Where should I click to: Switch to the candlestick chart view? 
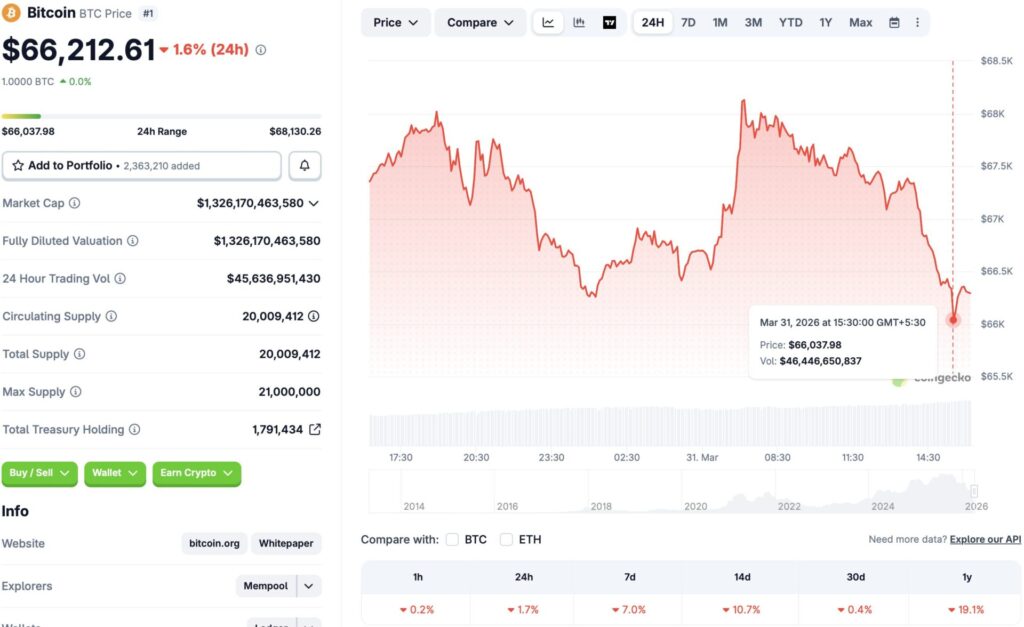578,22
